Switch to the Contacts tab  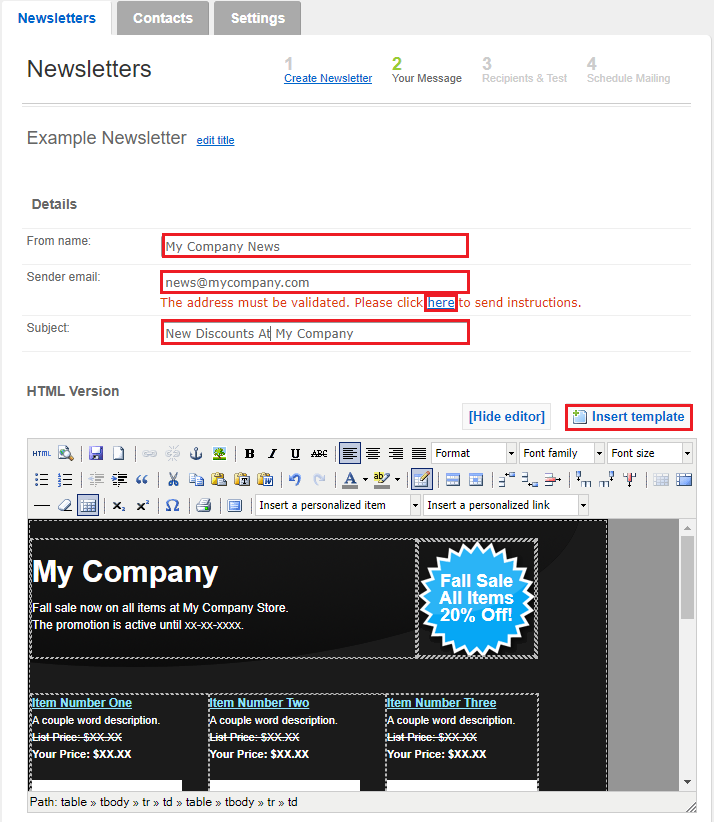pyautogui.click(x=162, y=18)
